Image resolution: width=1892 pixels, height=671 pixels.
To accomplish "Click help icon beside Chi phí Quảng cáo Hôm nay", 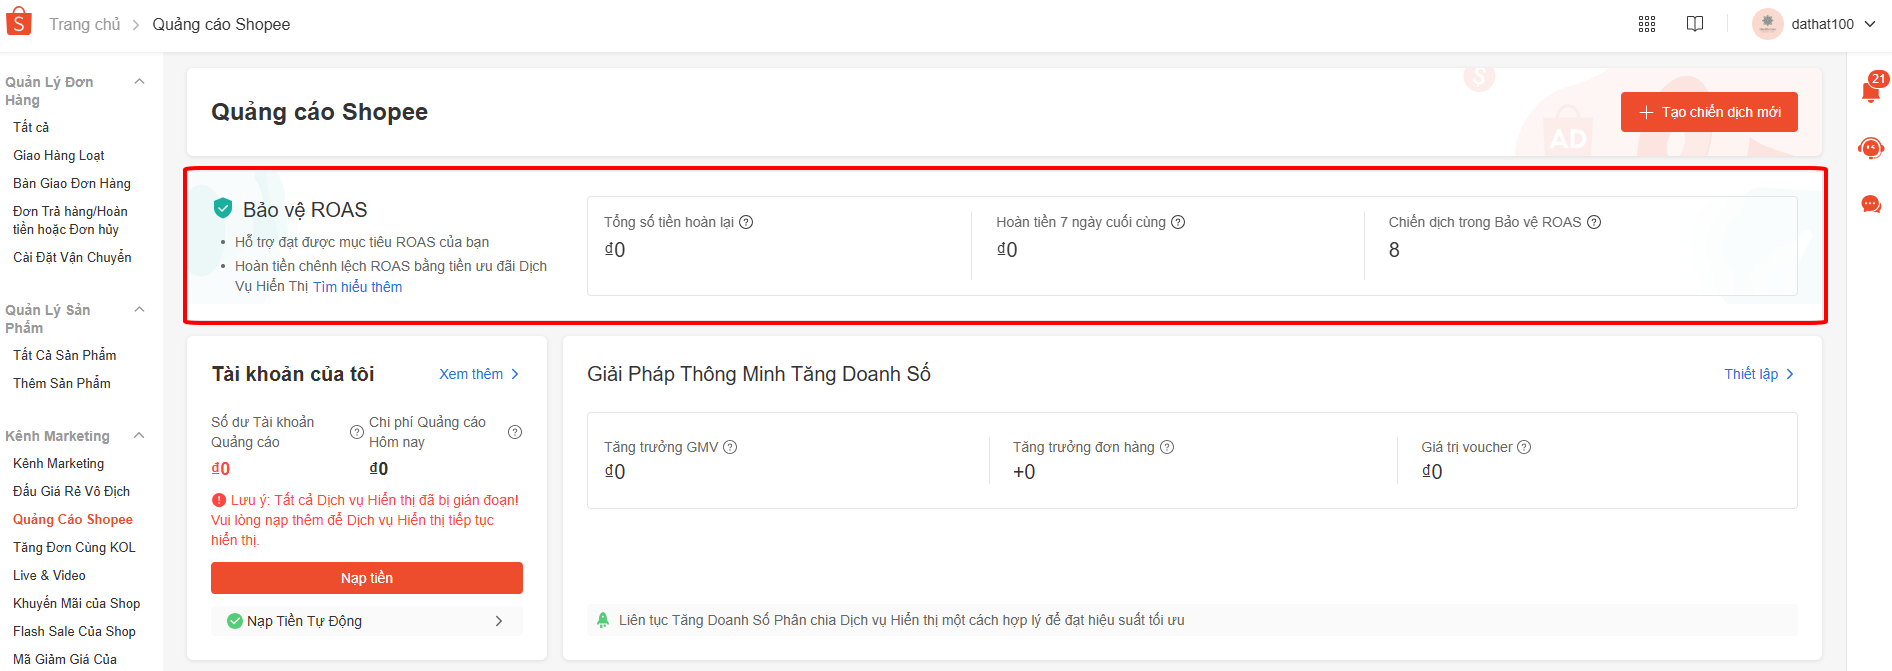I will click(x=515, y=432).
